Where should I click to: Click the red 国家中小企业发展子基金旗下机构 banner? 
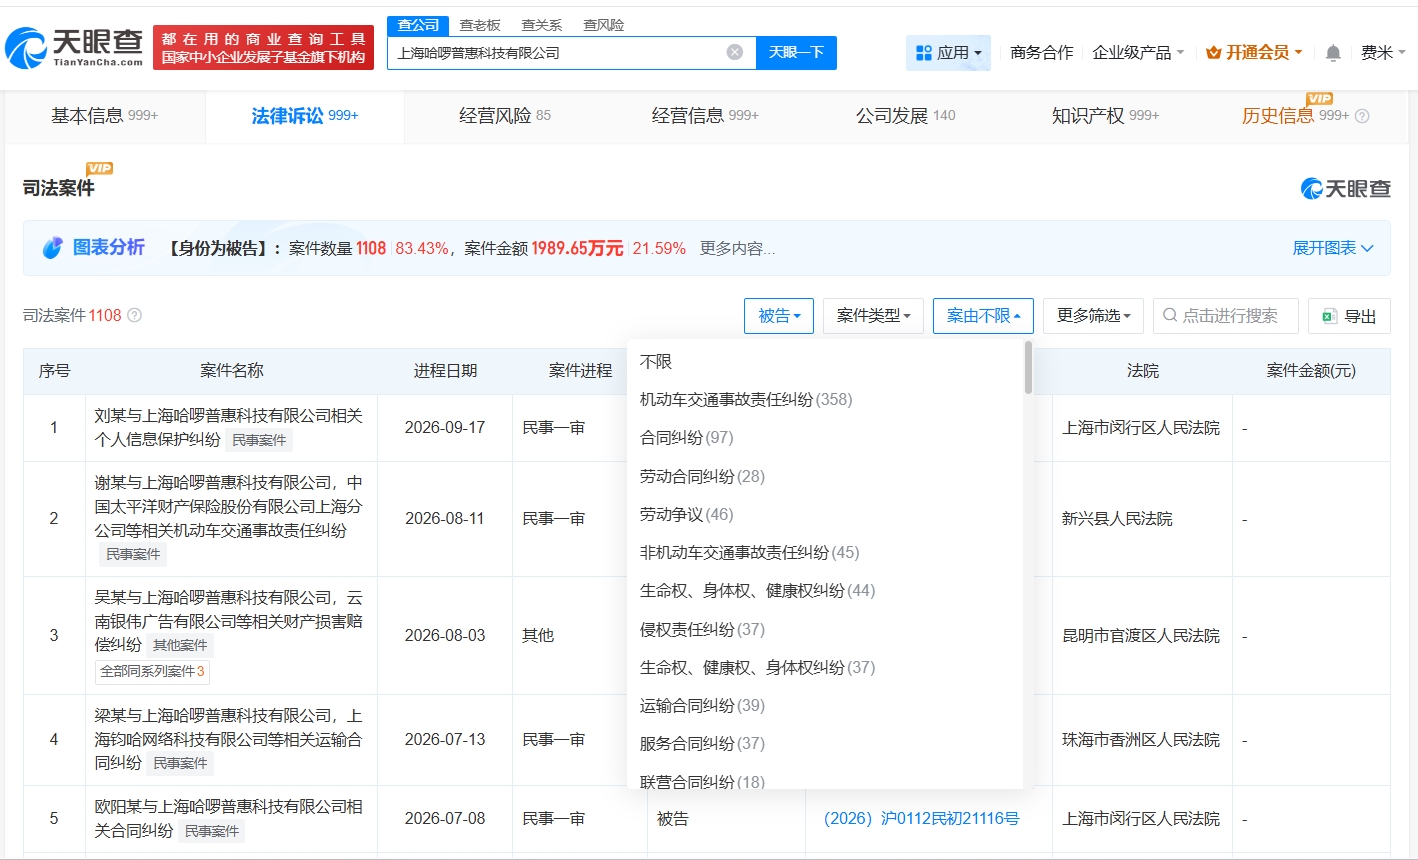pyautogui.click(x=263, y=48)
